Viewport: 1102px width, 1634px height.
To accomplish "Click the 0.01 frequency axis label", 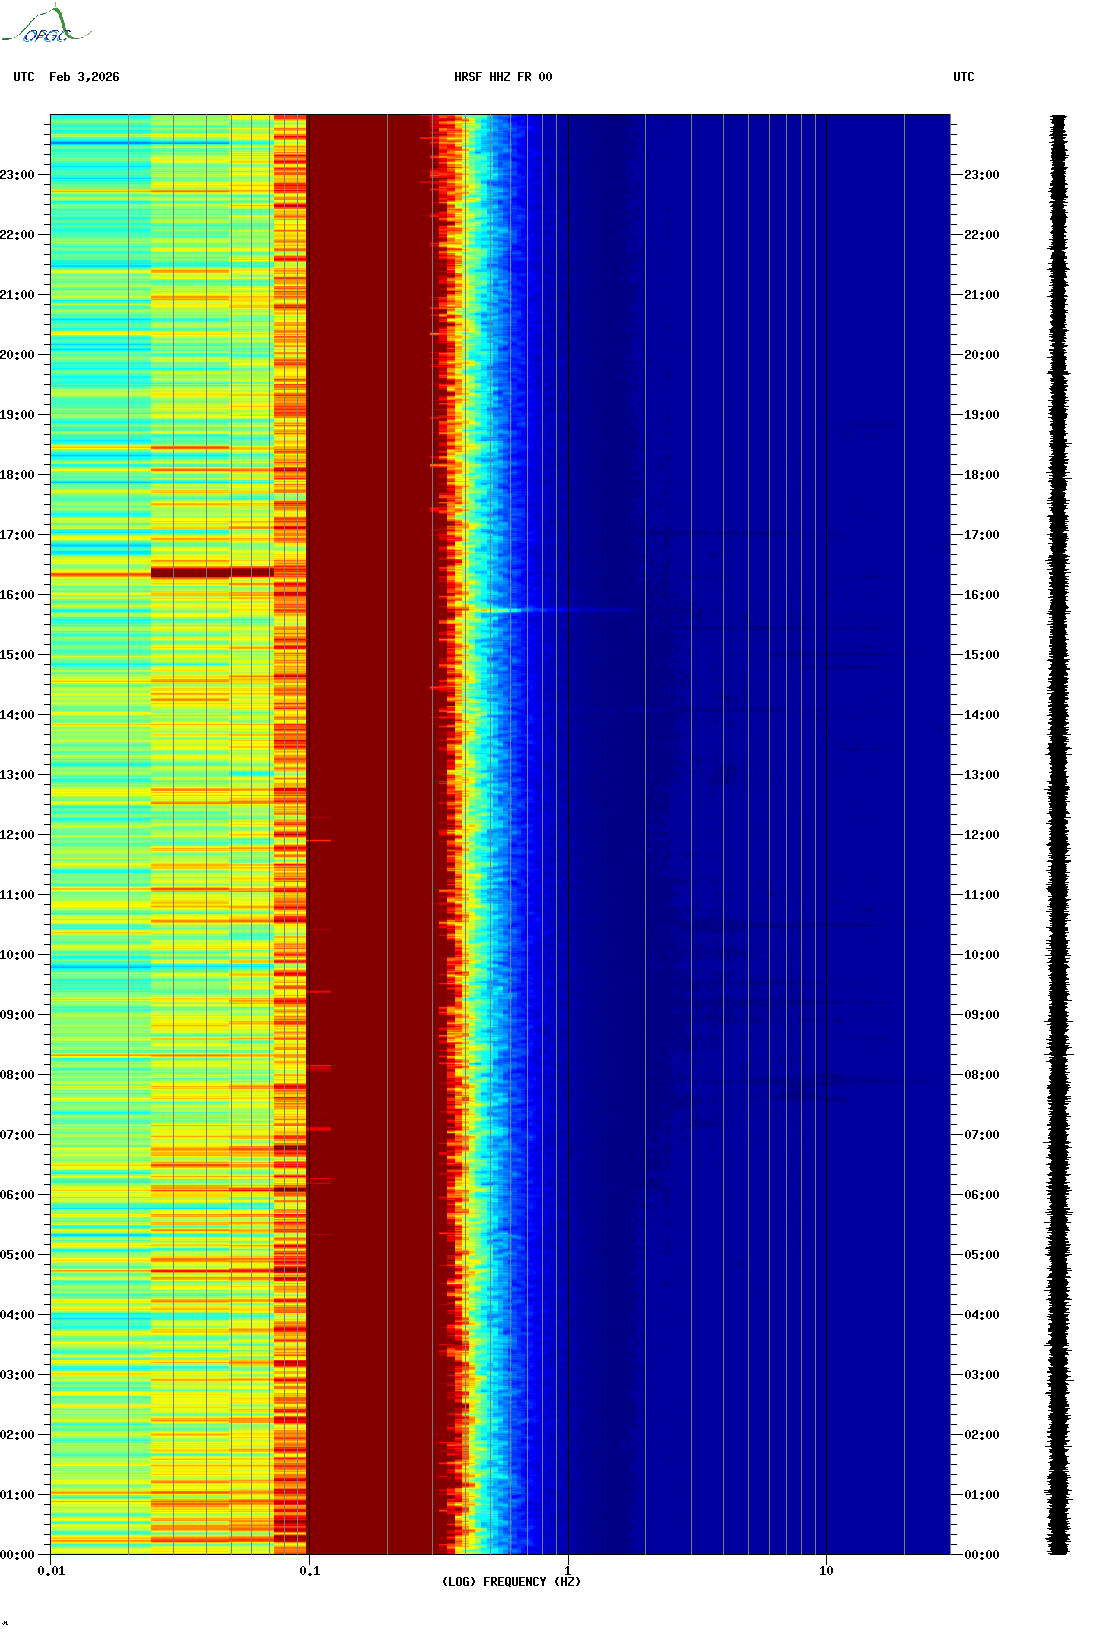I will (51, 1571).
